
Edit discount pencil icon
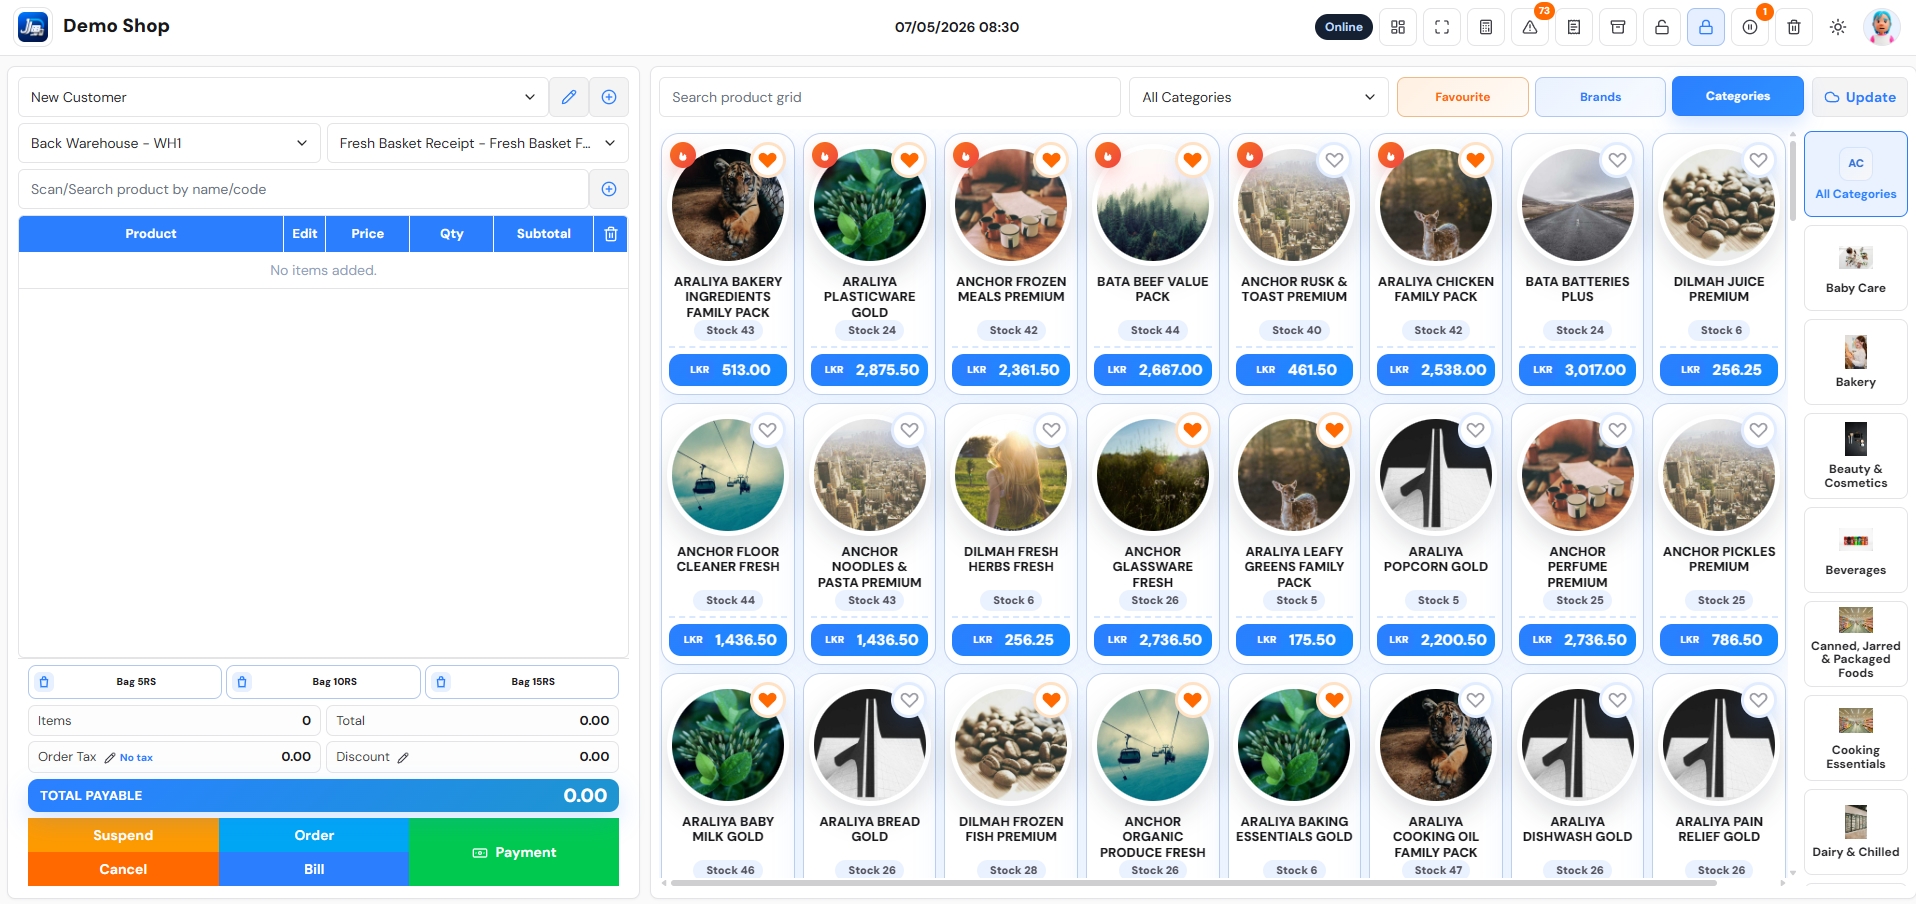pyautogui.click(x=403, y=758)
